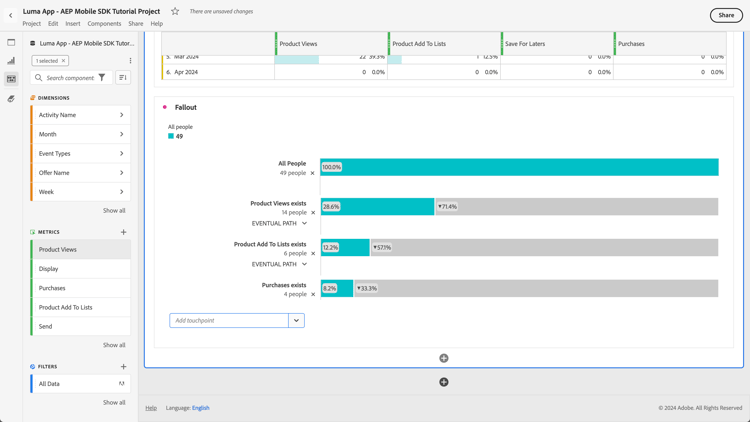The width and height of the screenshot is (750, 422).
Task: Click the icon on All Data filter
Action: tap(121, 384)
